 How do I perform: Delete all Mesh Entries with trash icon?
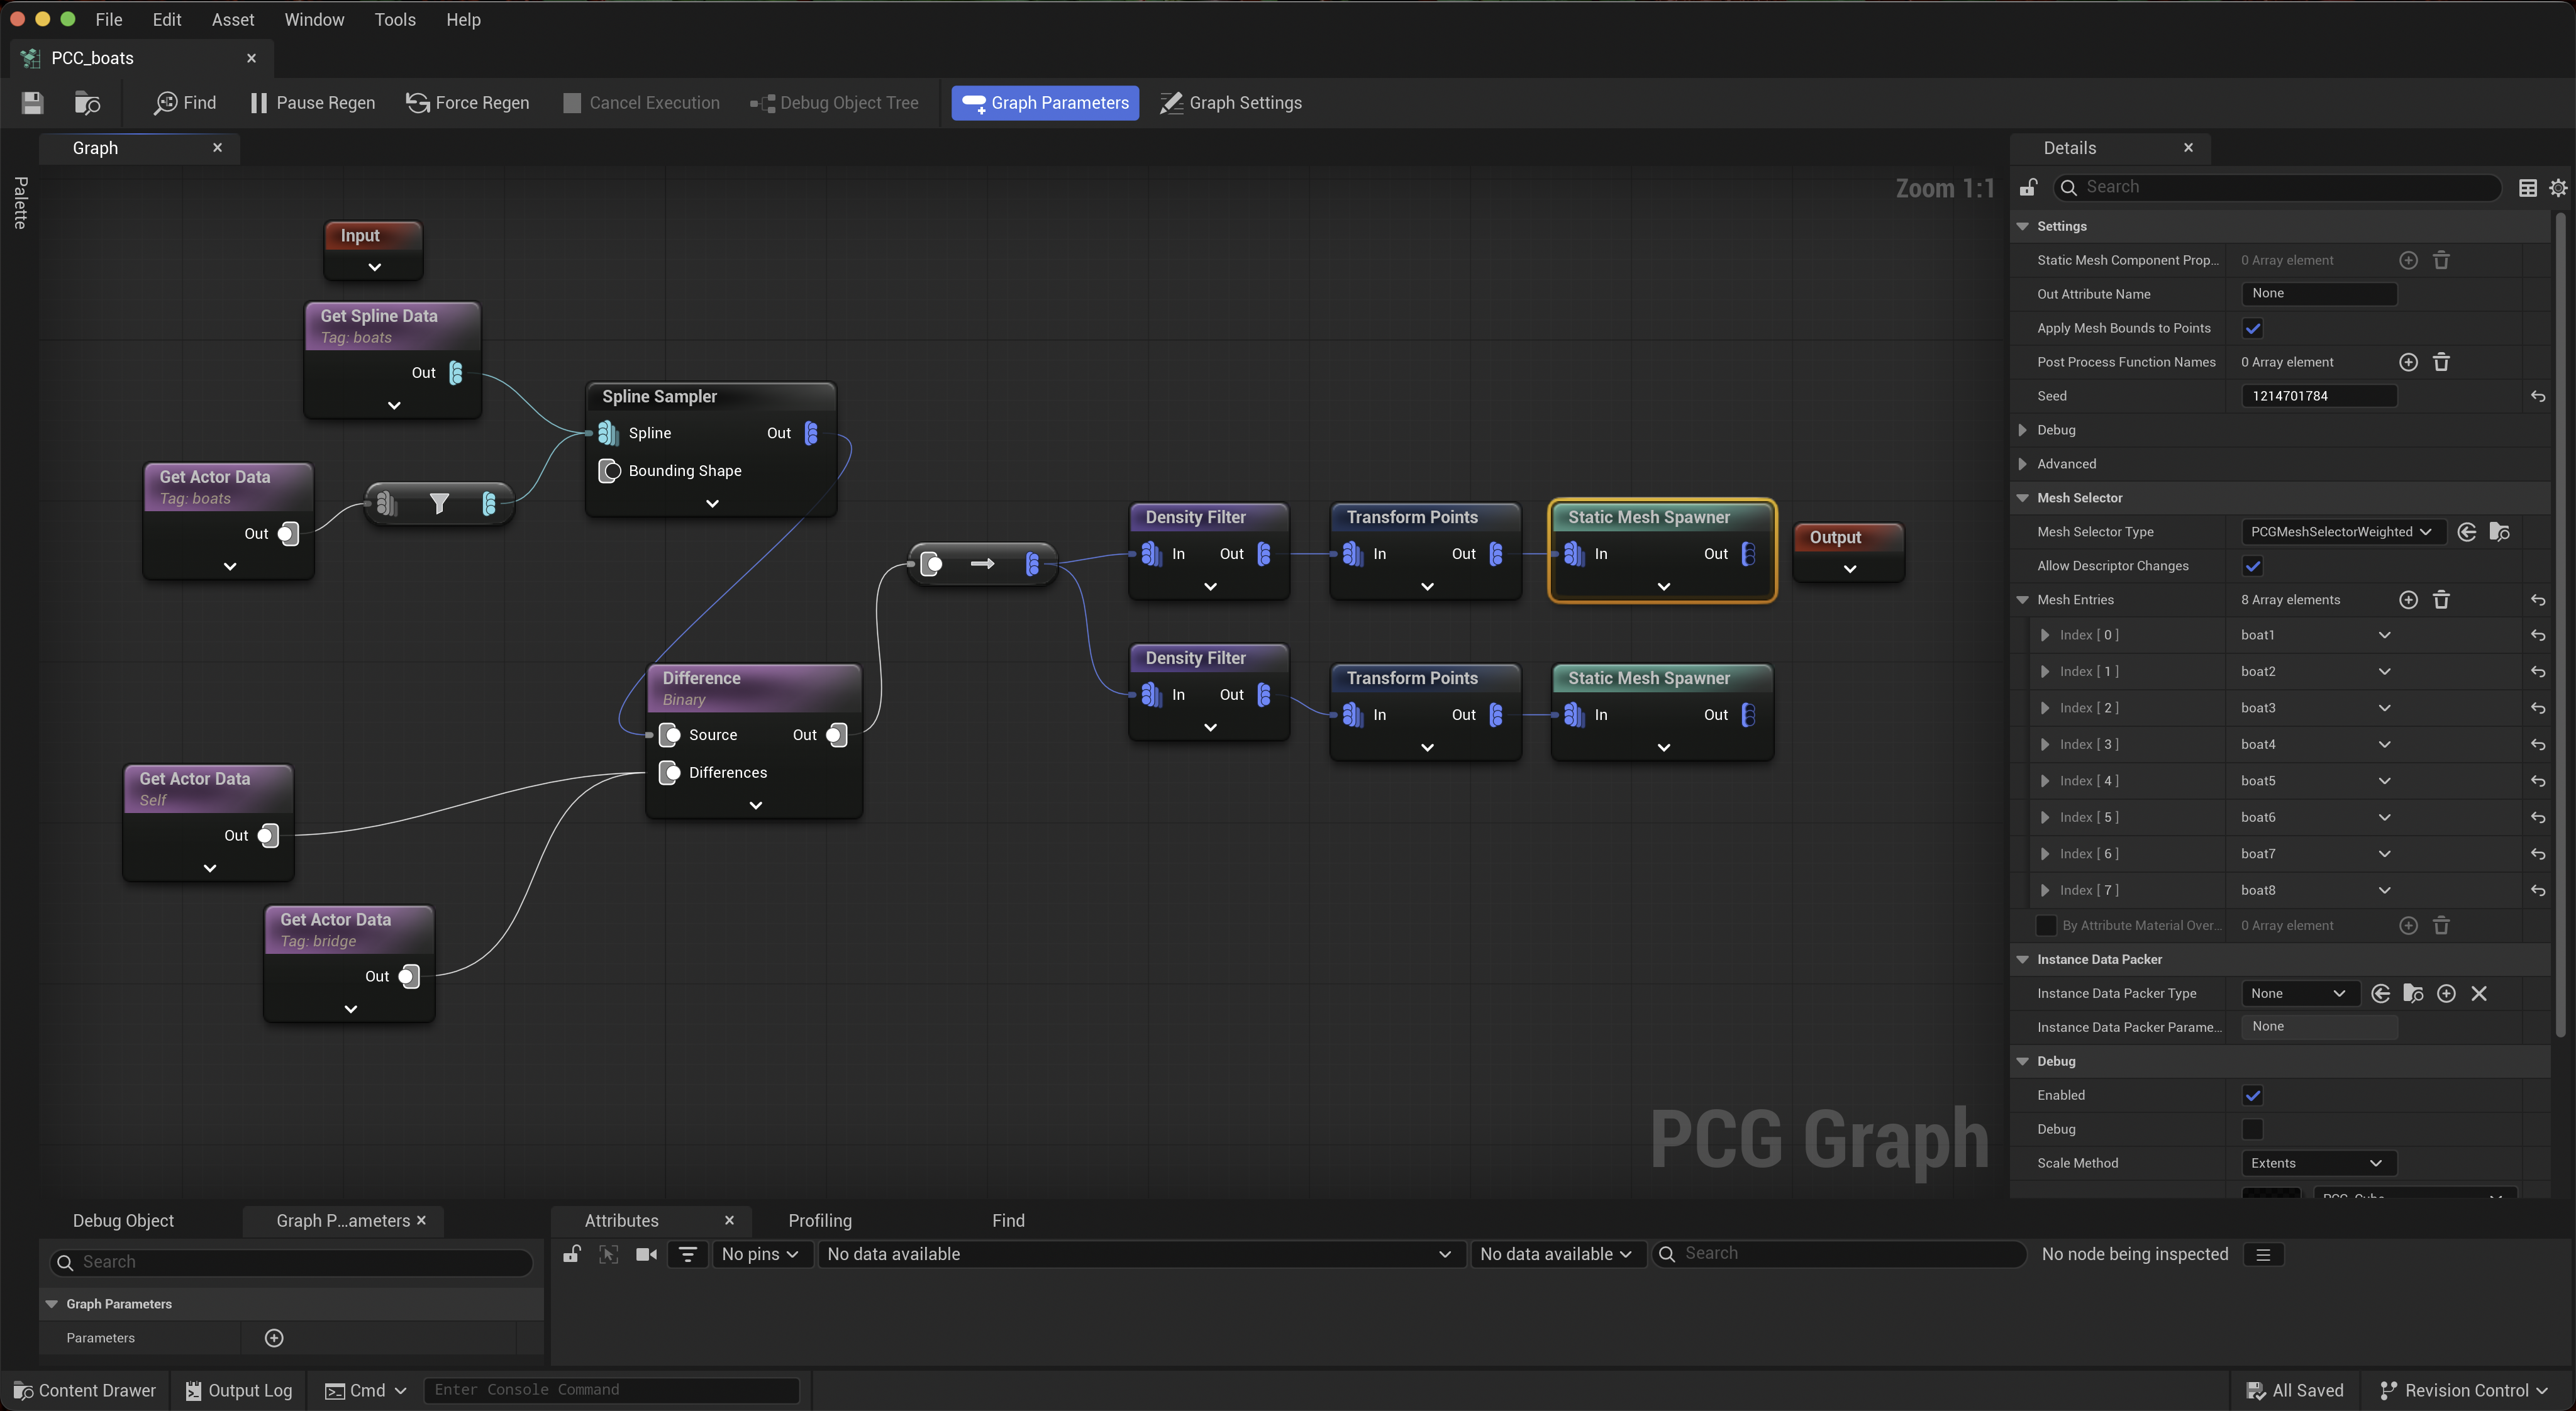pos(2440,600)
